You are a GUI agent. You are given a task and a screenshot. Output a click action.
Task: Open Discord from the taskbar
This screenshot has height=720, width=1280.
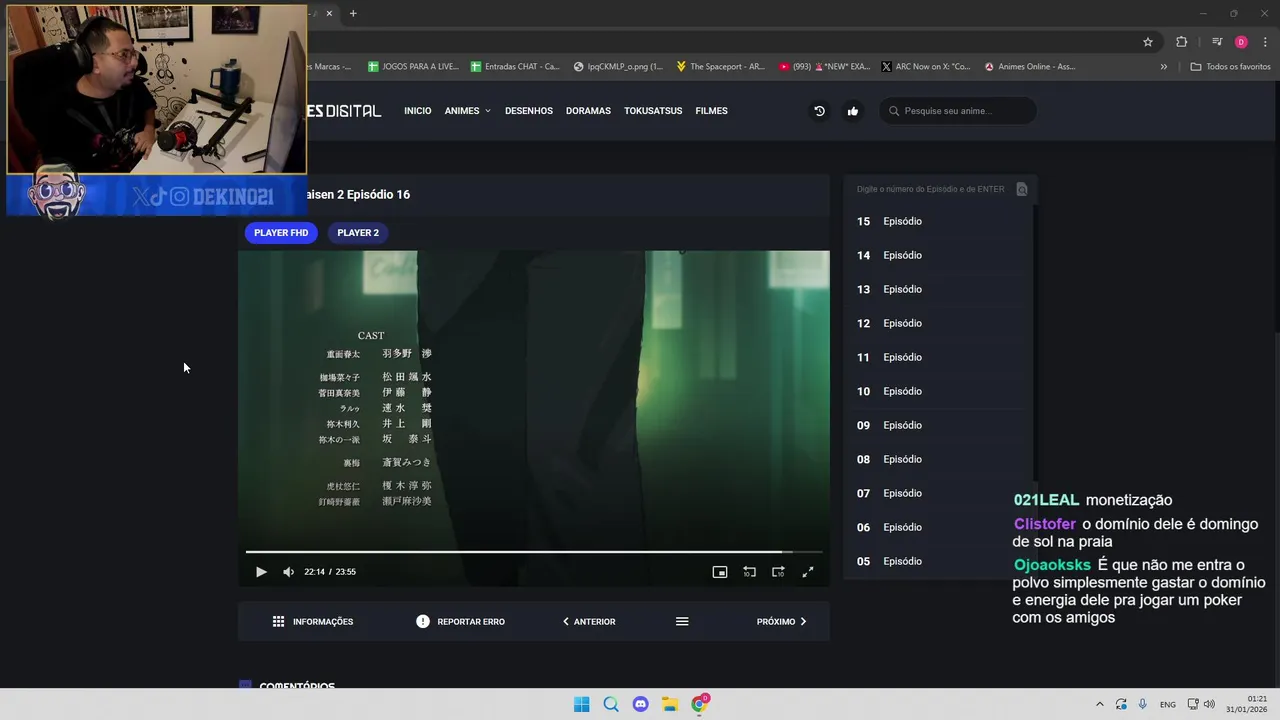pyautogui.click(x=641, y=704)
